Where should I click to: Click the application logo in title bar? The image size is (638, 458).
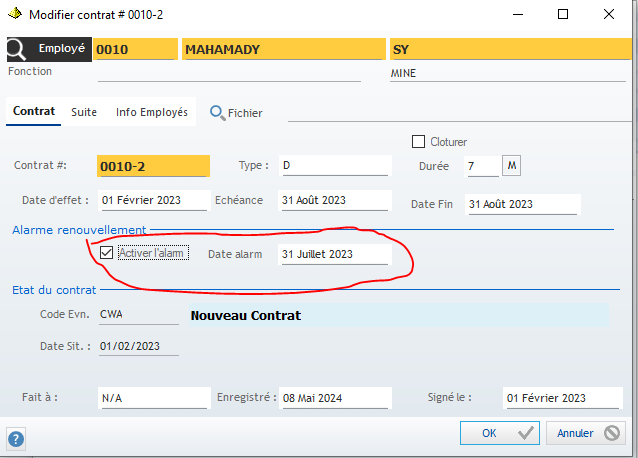(x=13, y=14)
